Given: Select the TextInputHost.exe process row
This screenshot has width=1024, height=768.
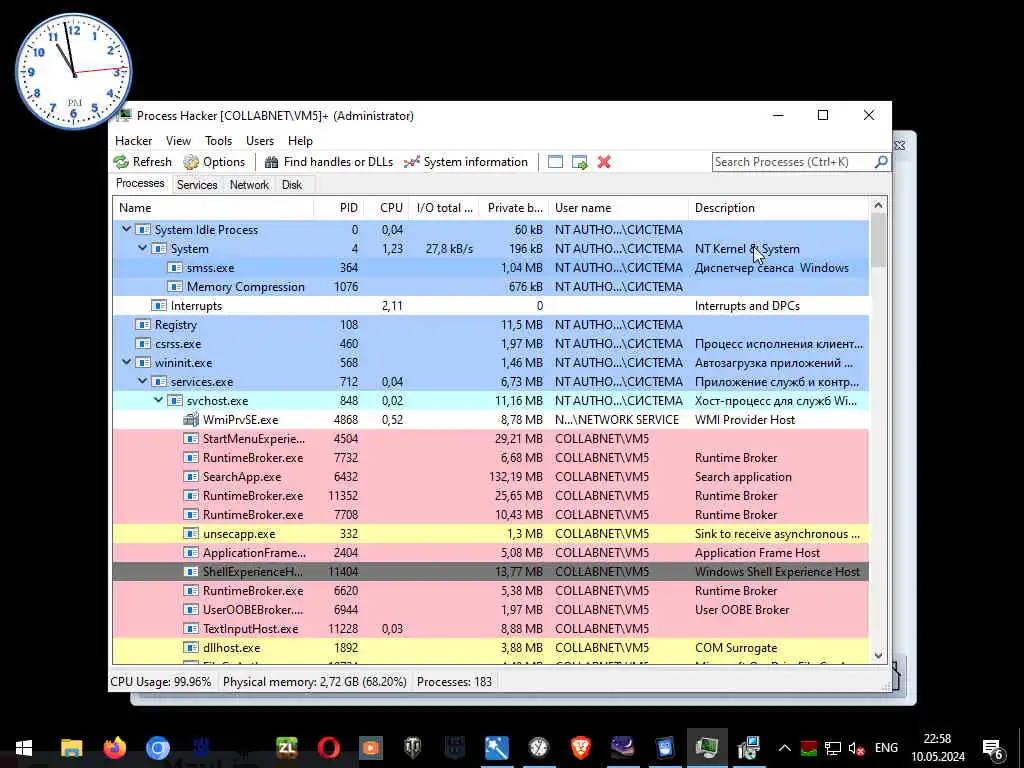Looking at the screenshot, I should click(490, 628).
